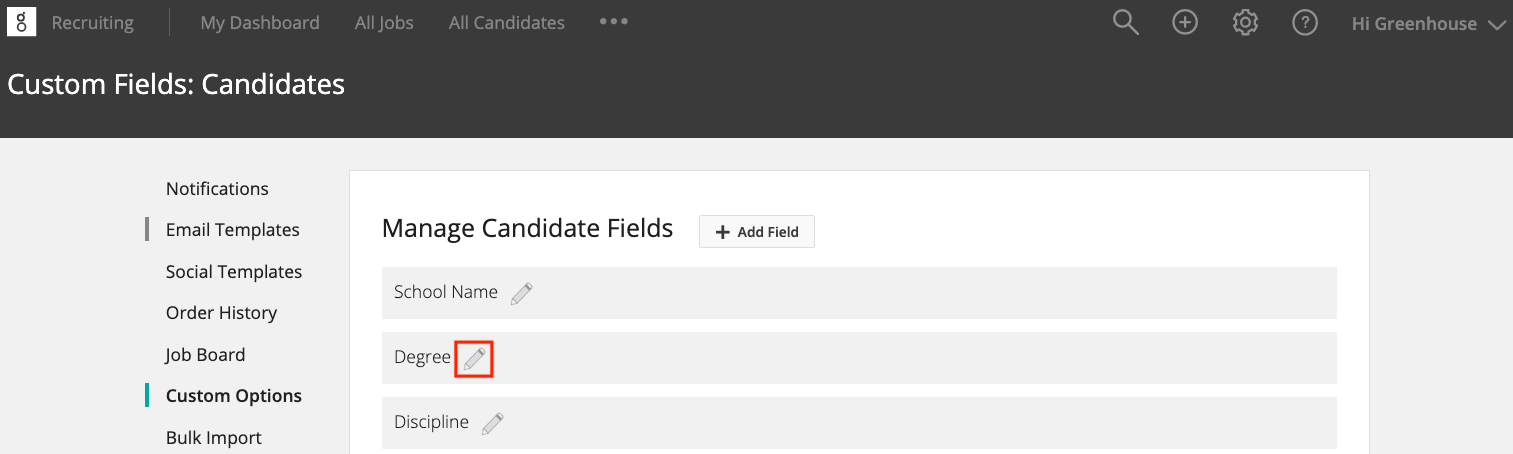Image resolution: width=1513 pixels, height=454 pixels.
Task: Select Notifications in the sidebar
Action: (x=217, y=189)
